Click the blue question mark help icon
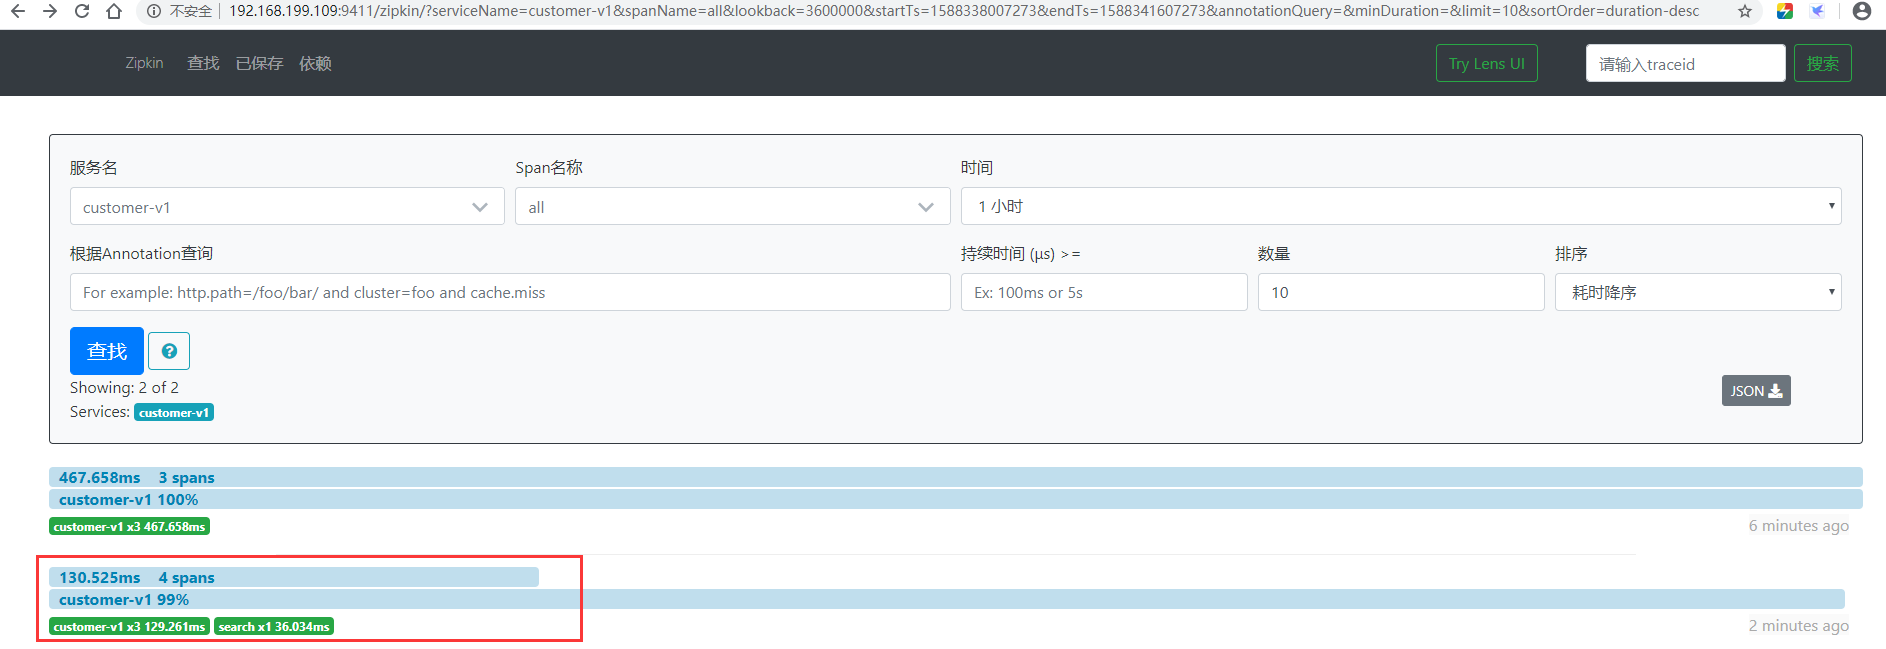The height and width of the screenshot is (649, 1886). (x=169, y=351)
